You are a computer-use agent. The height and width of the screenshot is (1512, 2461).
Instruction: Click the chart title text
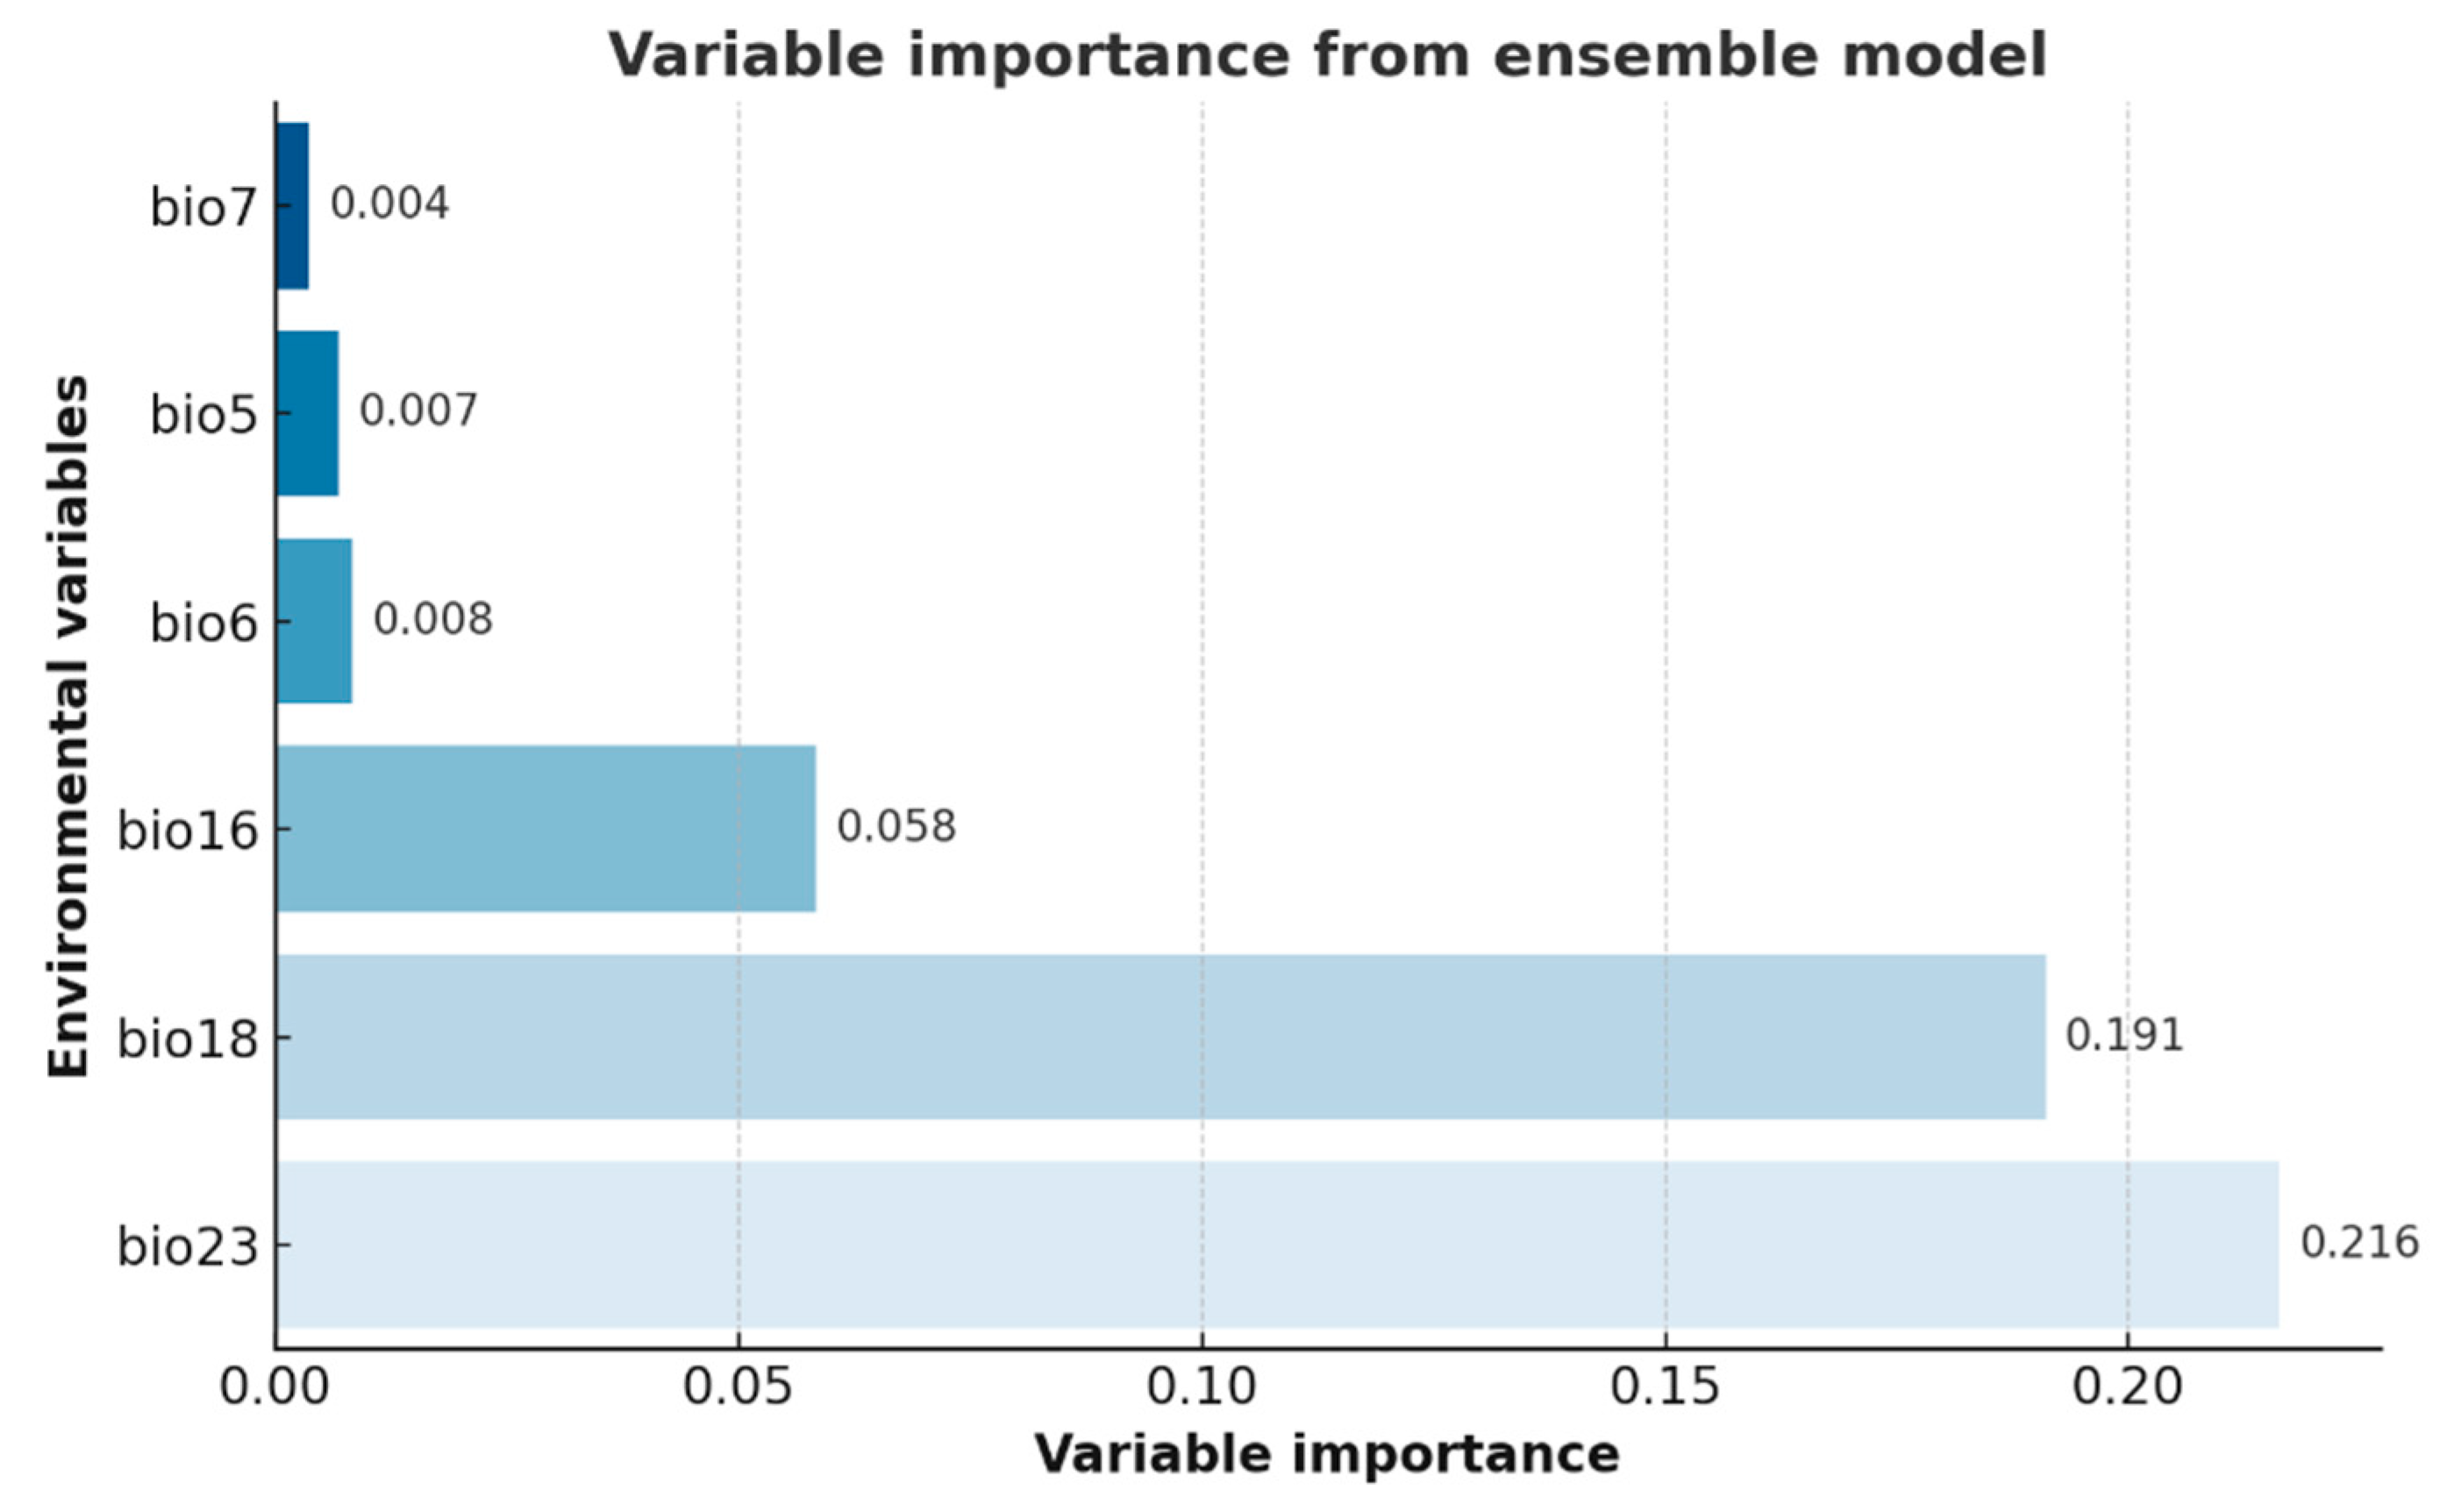tap(1328, 54)
